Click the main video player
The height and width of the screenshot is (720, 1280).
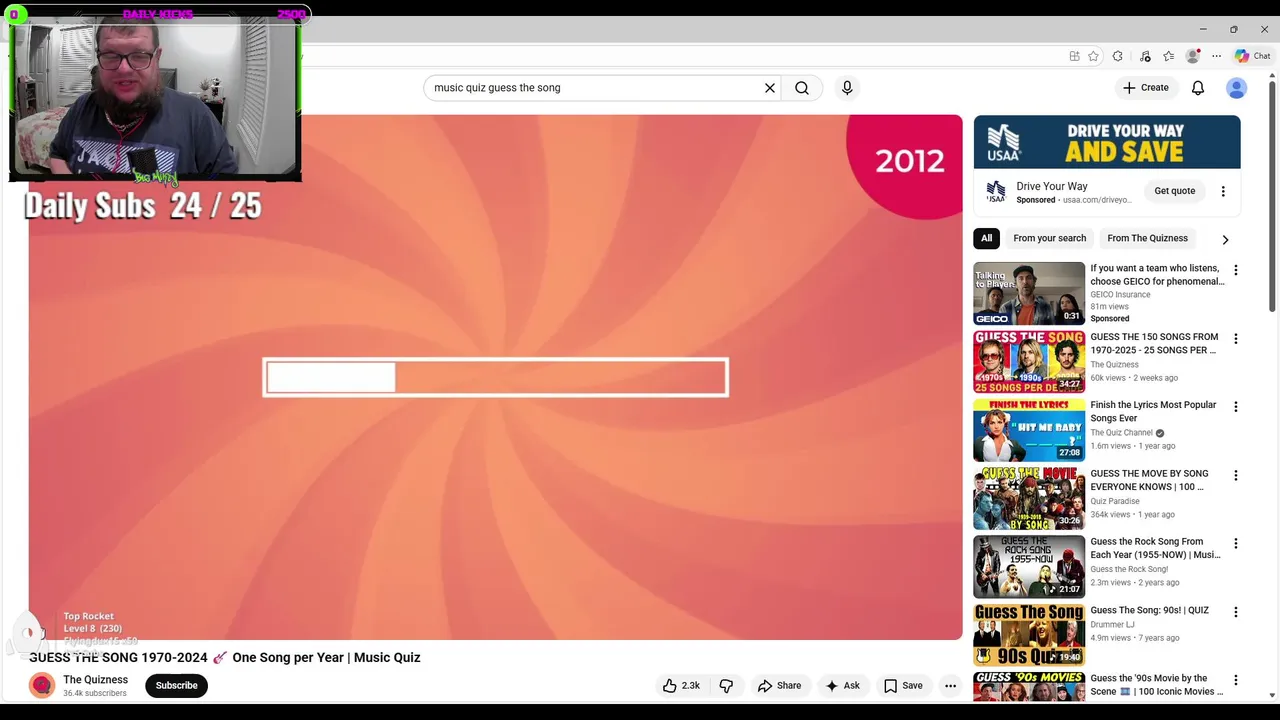tap(495, 377)
